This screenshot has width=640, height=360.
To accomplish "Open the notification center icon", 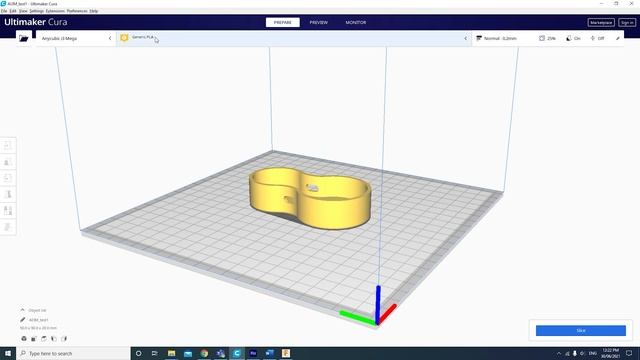I will pyautogui.click(x=629, y=353).
